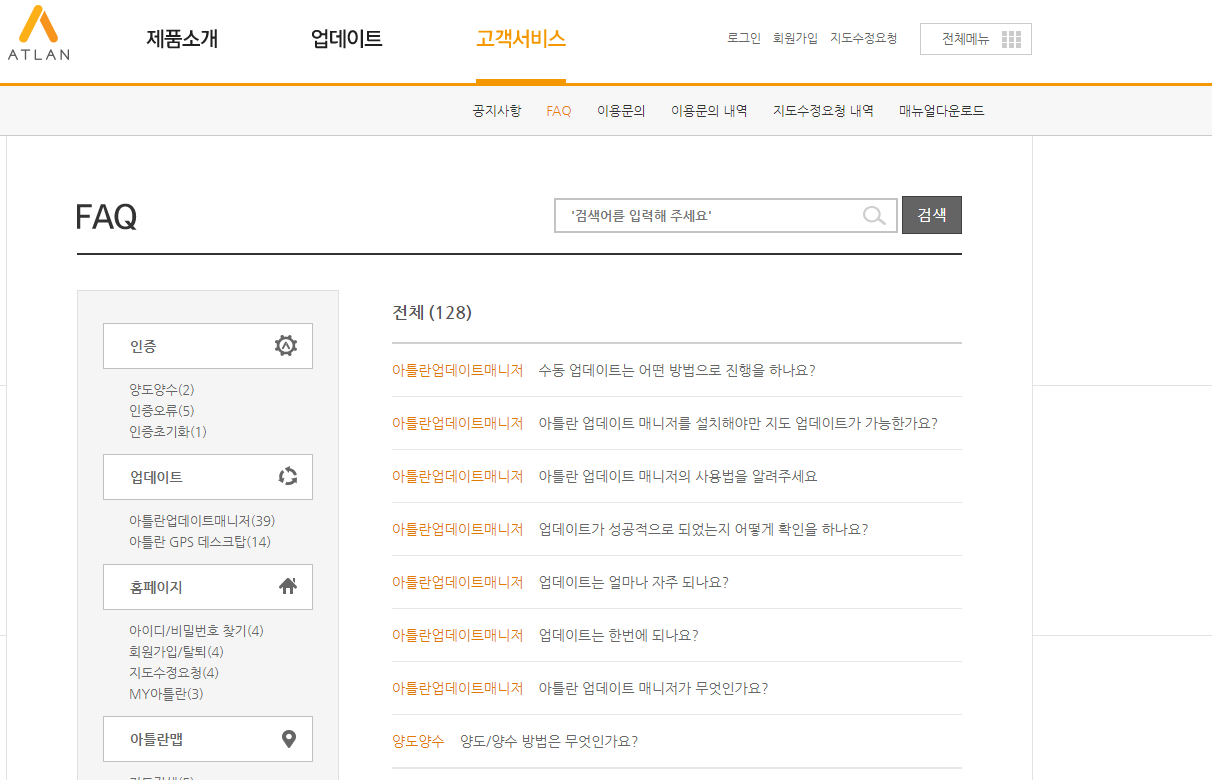
Task: Open question 양도/양수 방법은 무엇인가요
Action: point(549,741)
